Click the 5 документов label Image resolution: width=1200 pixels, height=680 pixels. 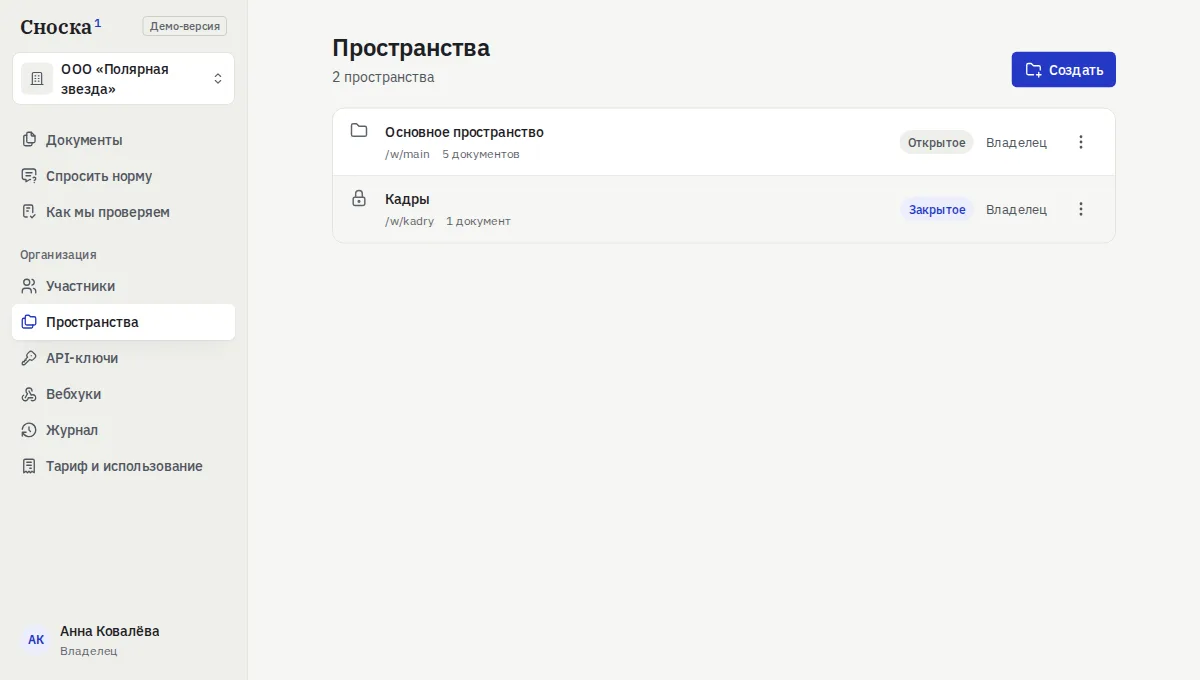pyautogui.click(x=481, y=154)
